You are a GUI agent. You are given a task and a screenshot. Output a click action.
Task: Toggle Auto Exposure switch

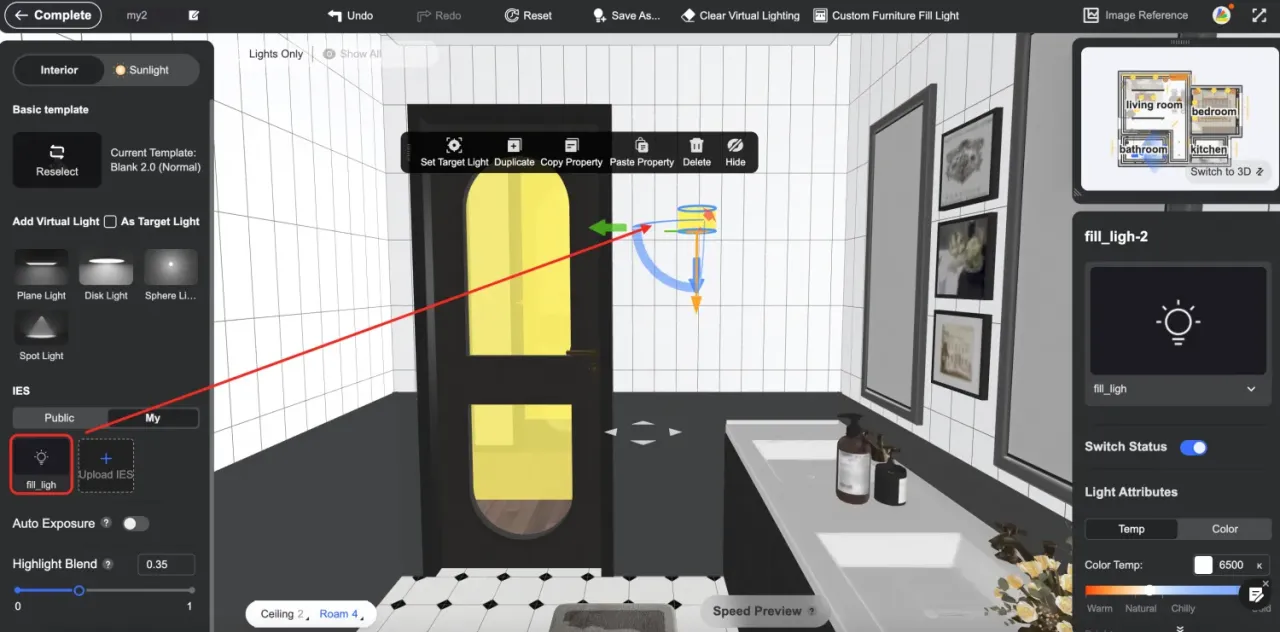135,524
